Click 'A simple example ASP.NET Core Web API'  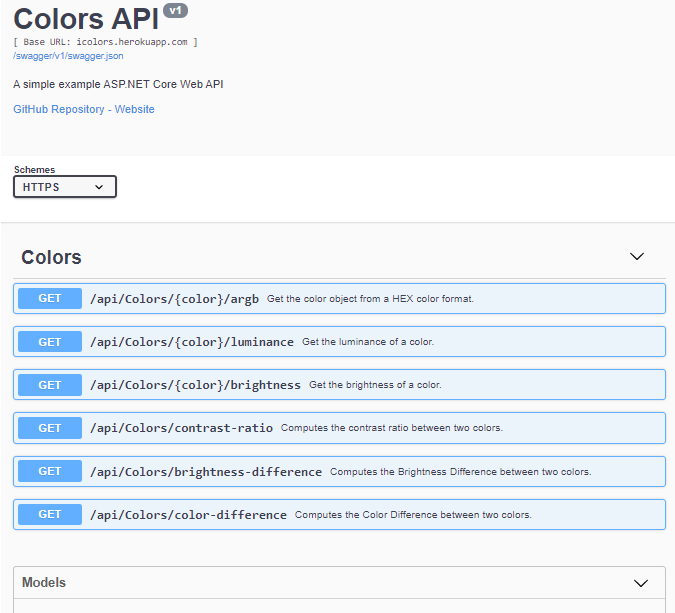pos(118,84)
